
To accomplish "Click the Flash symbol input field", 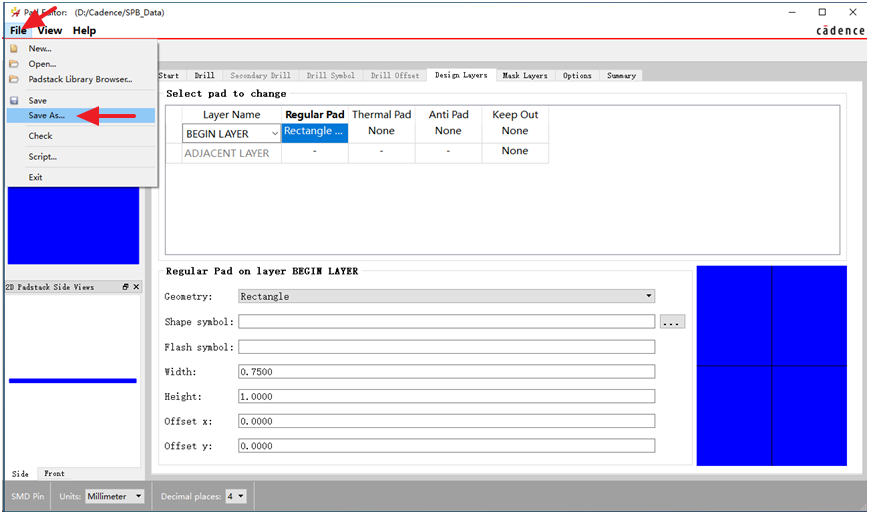I will pyautogui.click(x=447, y=347).
